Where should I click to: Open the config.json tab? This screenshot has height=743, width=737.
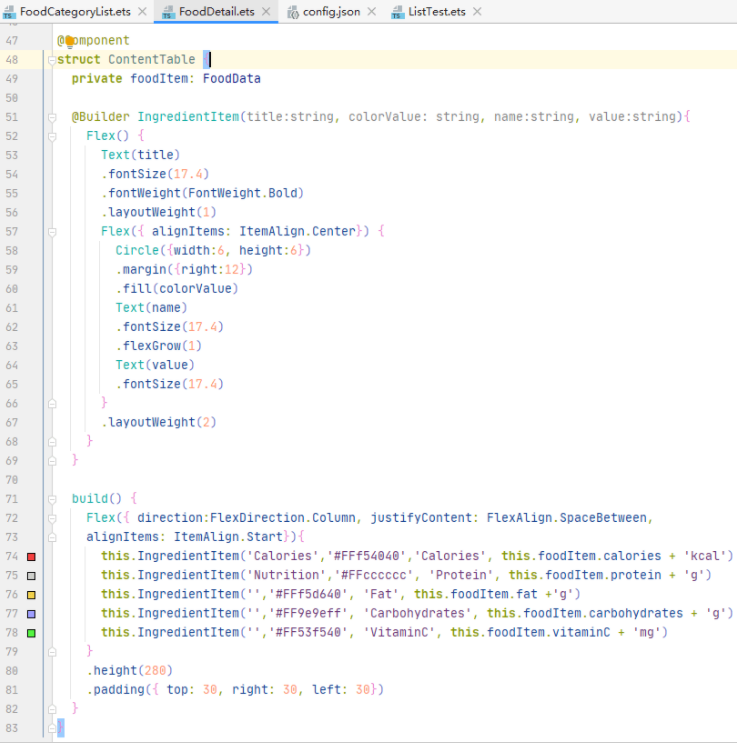pyautogui.click(x=330, y=12)
